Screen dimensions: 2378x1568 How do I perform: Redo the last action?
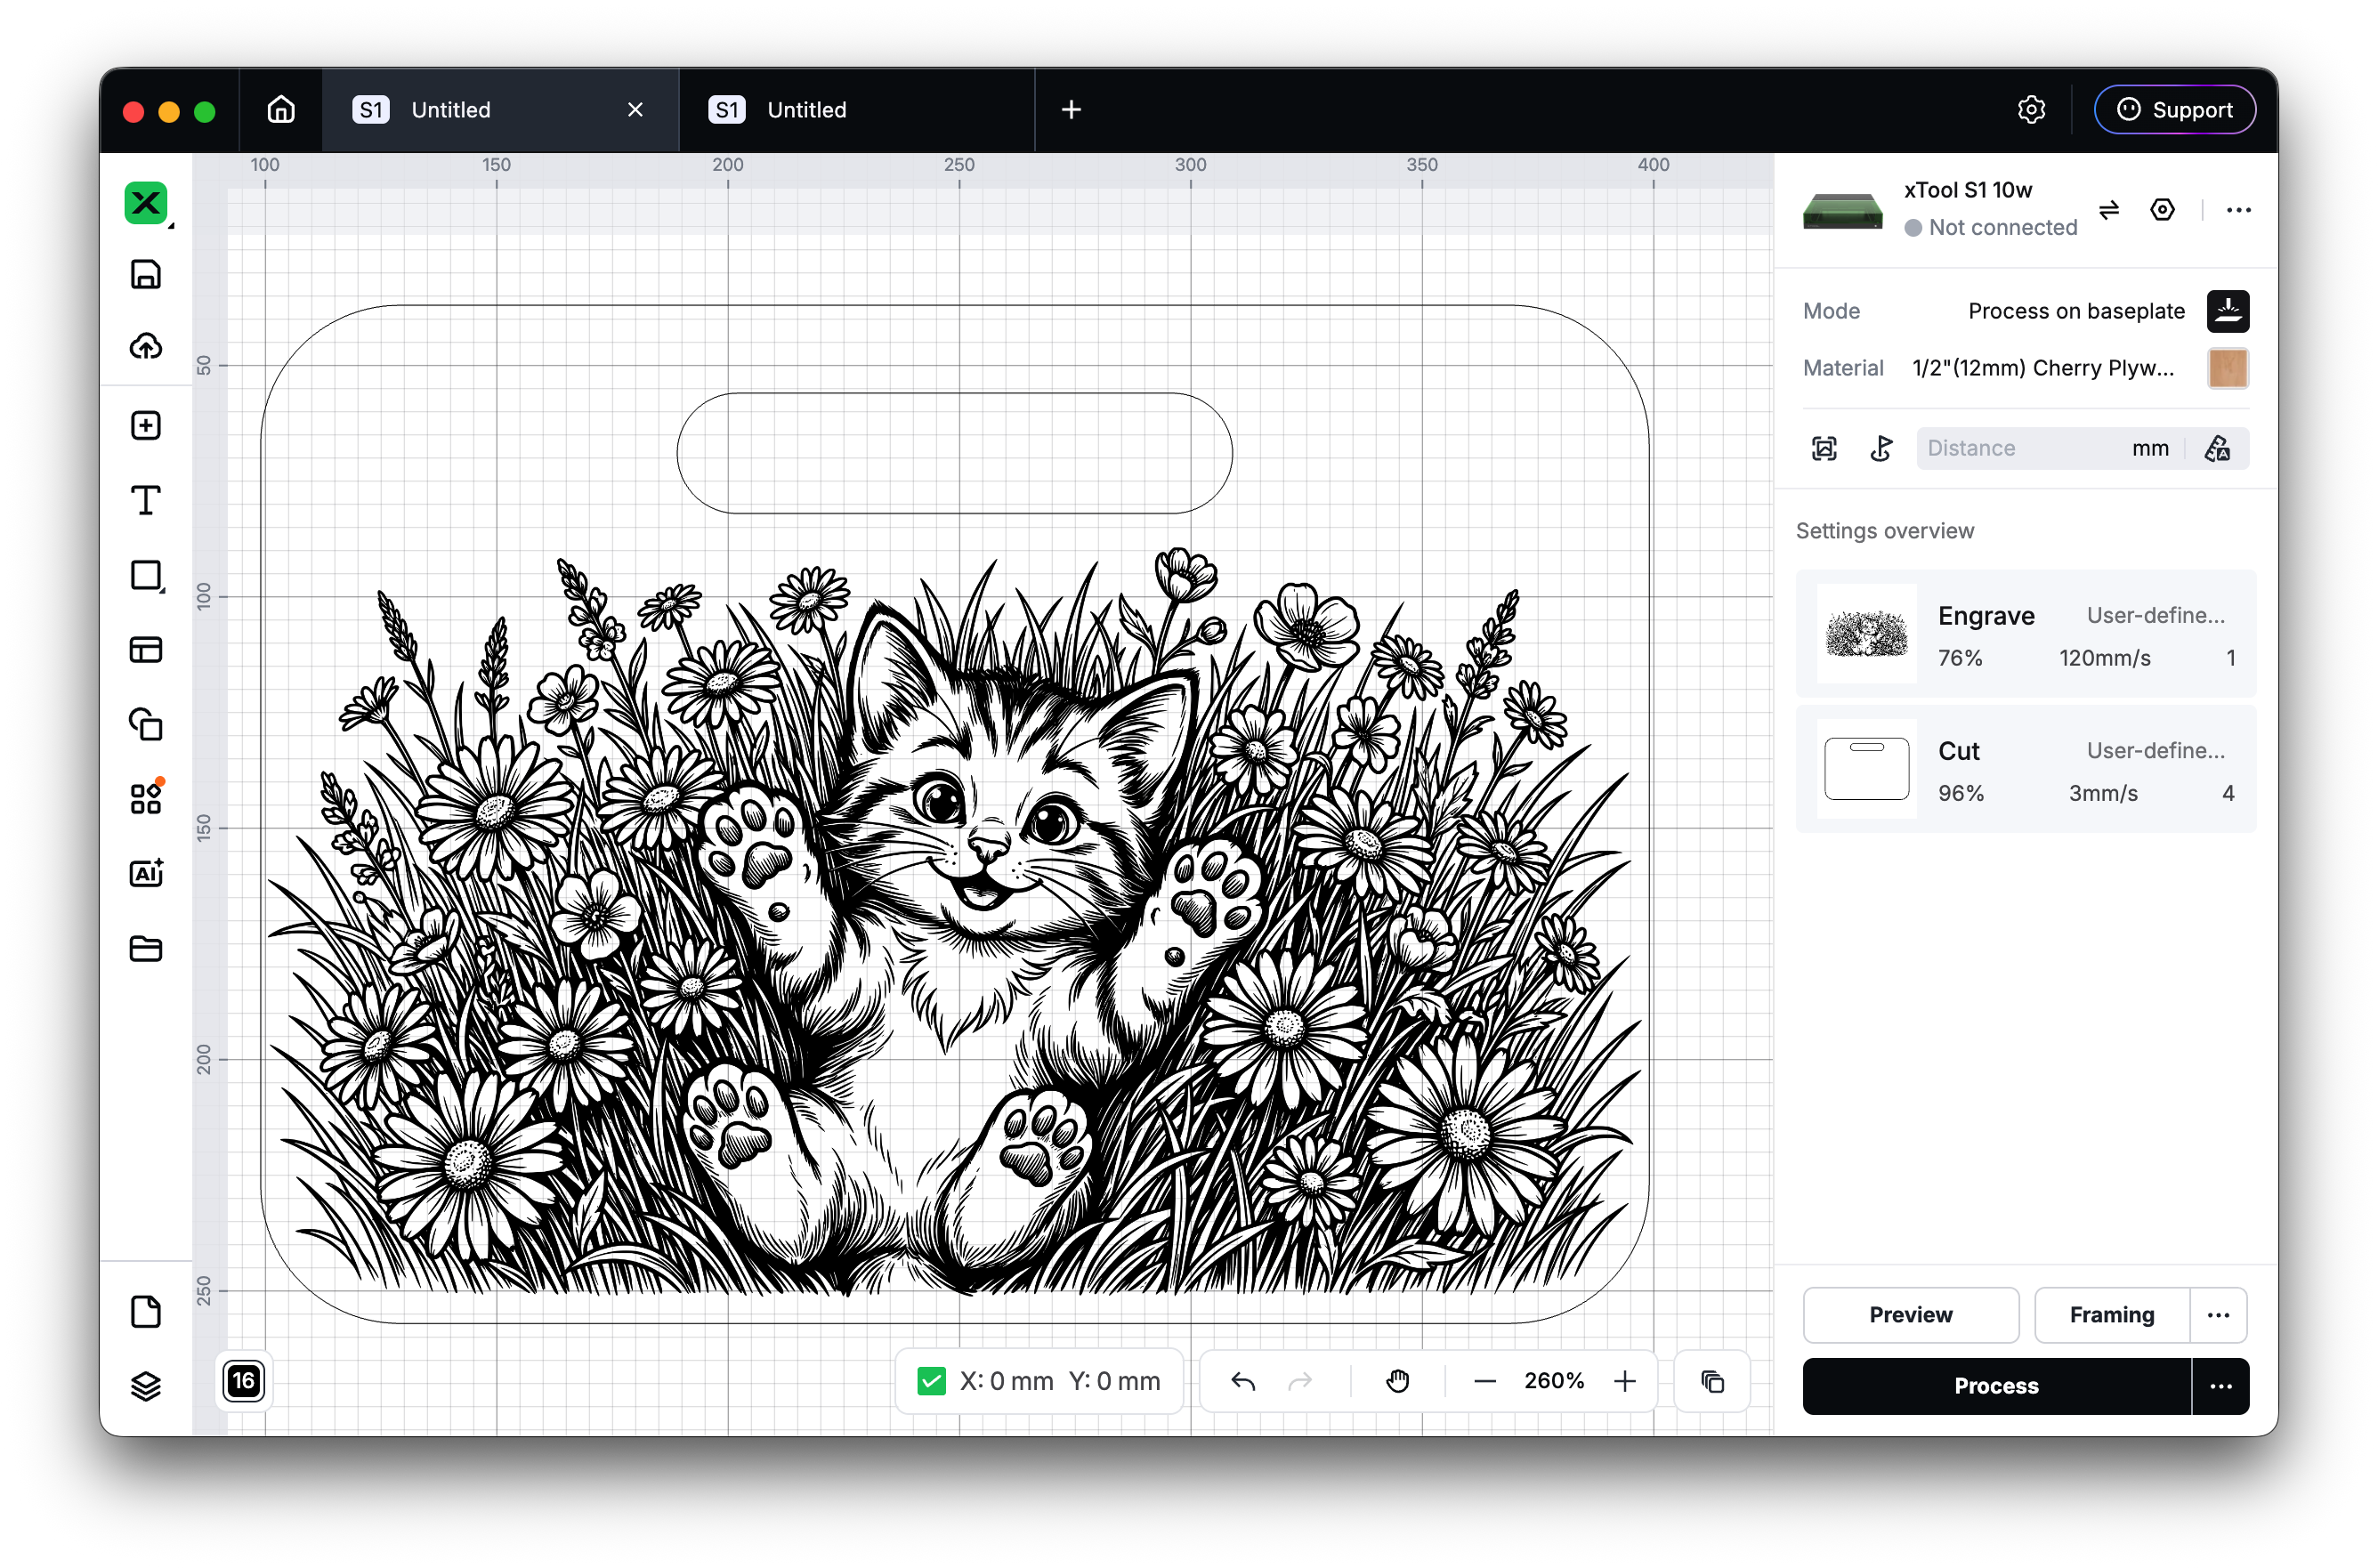coord(1300,1381)
